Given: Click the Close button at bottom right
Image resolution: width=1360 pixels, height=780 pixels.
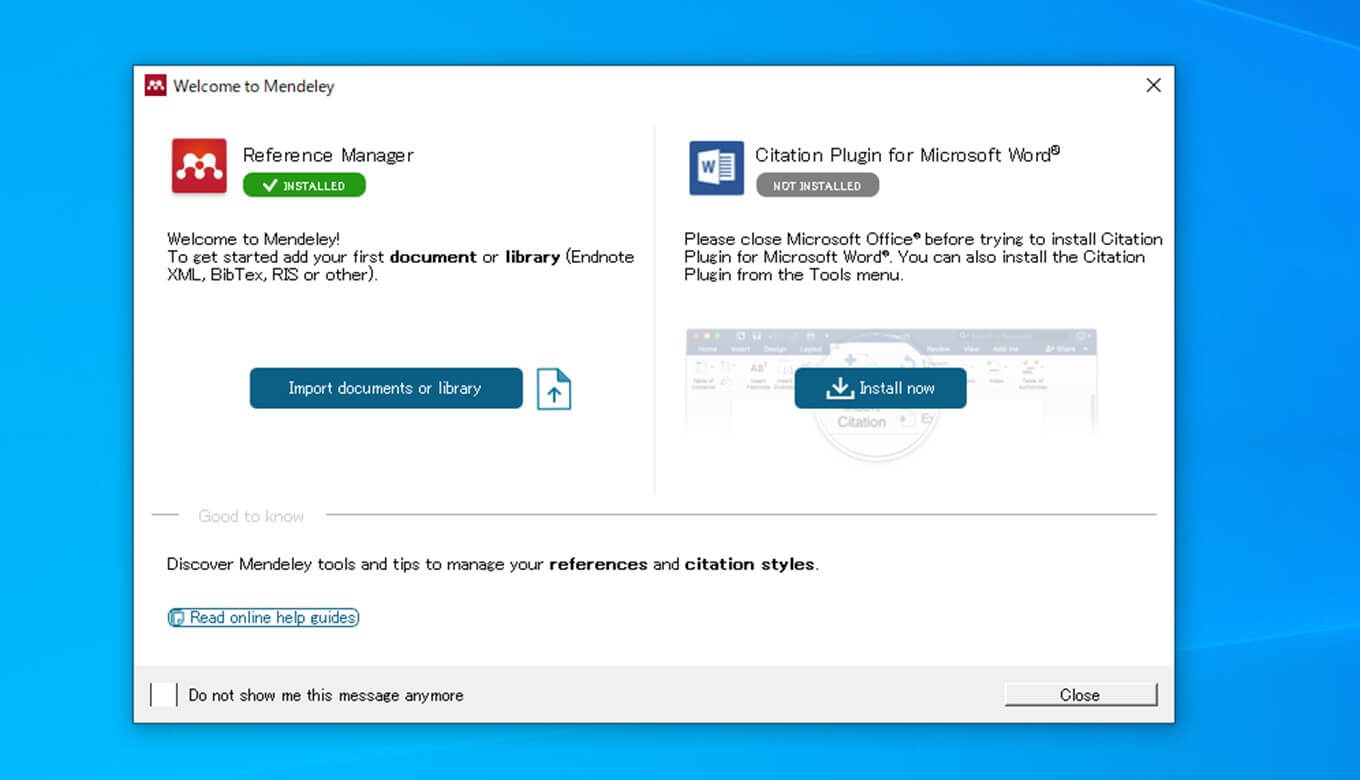Looking at the screenshot, I should 1080,695.
